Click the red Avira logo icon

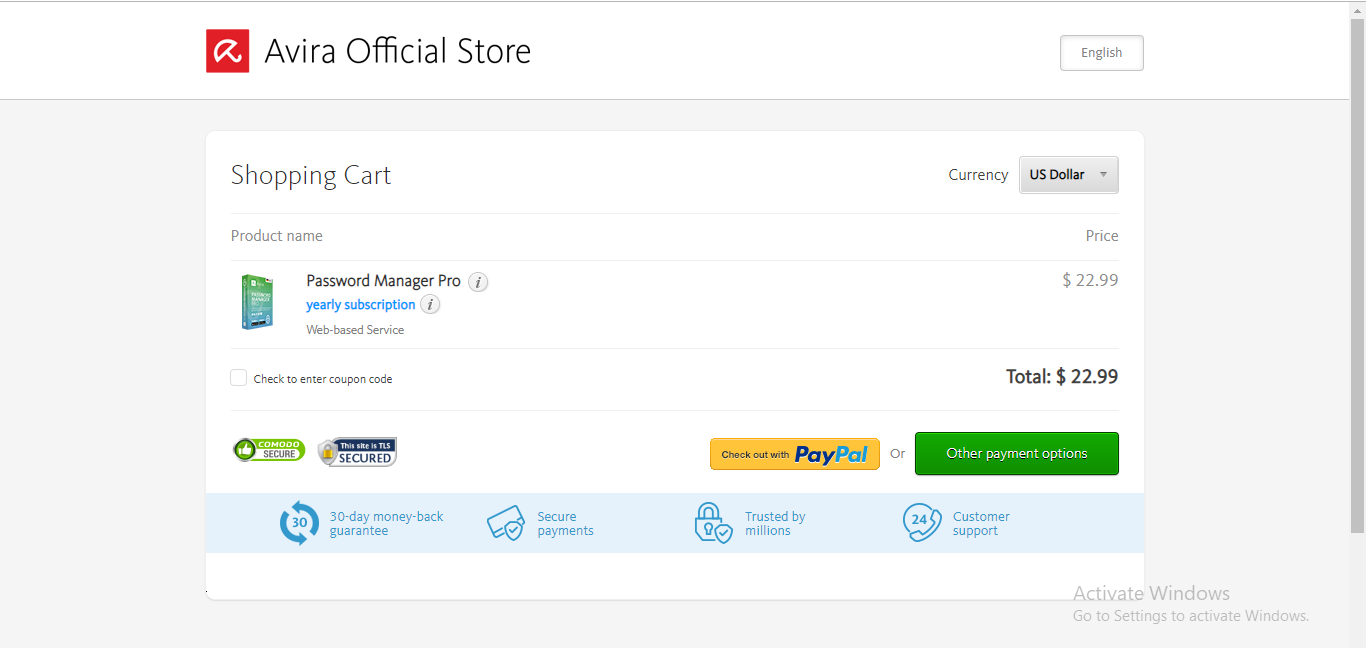click(228, 51)
